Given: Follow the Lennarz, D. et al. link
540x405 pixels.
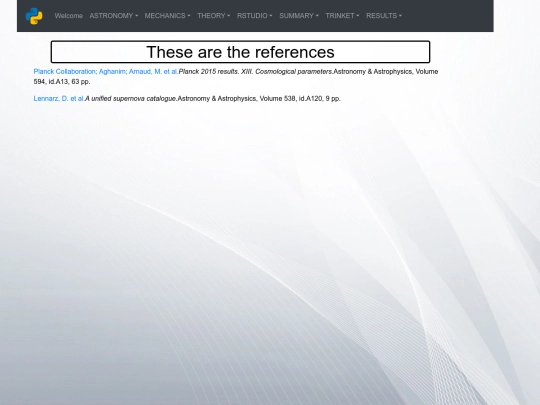Looking at the screenshot, I should [x=59, y=98].
